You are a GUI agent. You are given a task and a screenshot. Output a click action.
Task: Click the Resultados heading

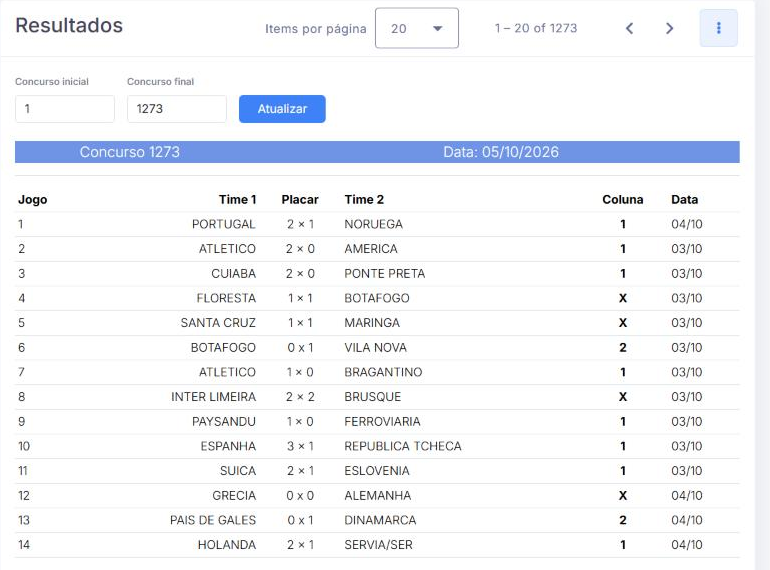pyautogui.click(x=69, y=26)
